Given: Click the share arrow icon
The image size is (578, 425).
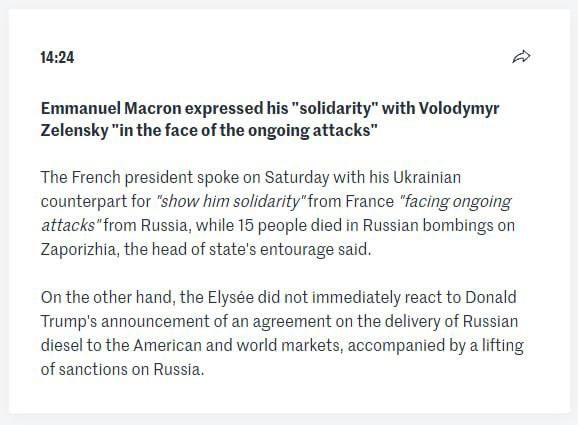Looking at the screenshot, I should coord(521,57).
